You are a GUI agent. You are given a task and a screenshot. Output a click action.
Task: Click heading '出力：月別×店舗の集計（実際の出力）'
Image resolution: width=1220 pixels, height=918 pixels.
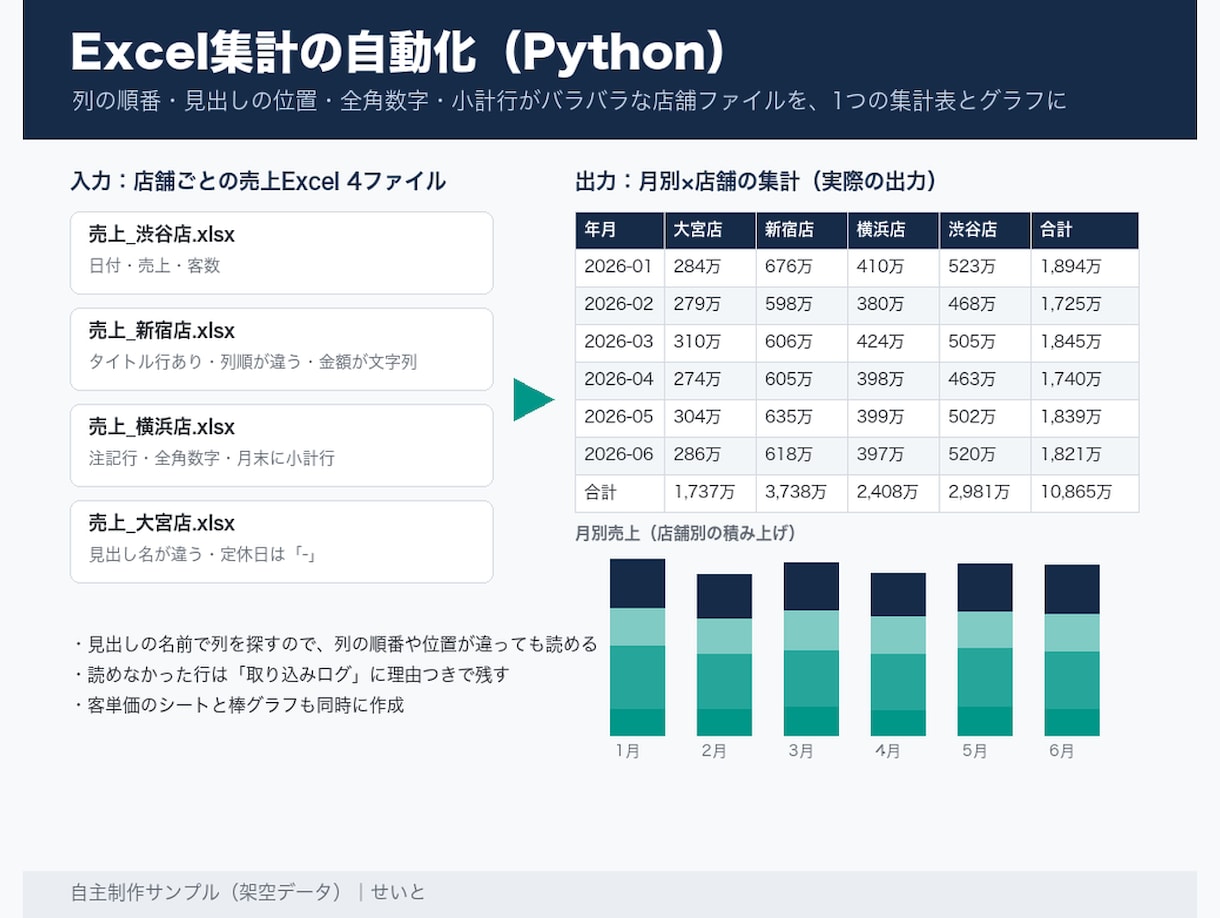click(755, 181)
